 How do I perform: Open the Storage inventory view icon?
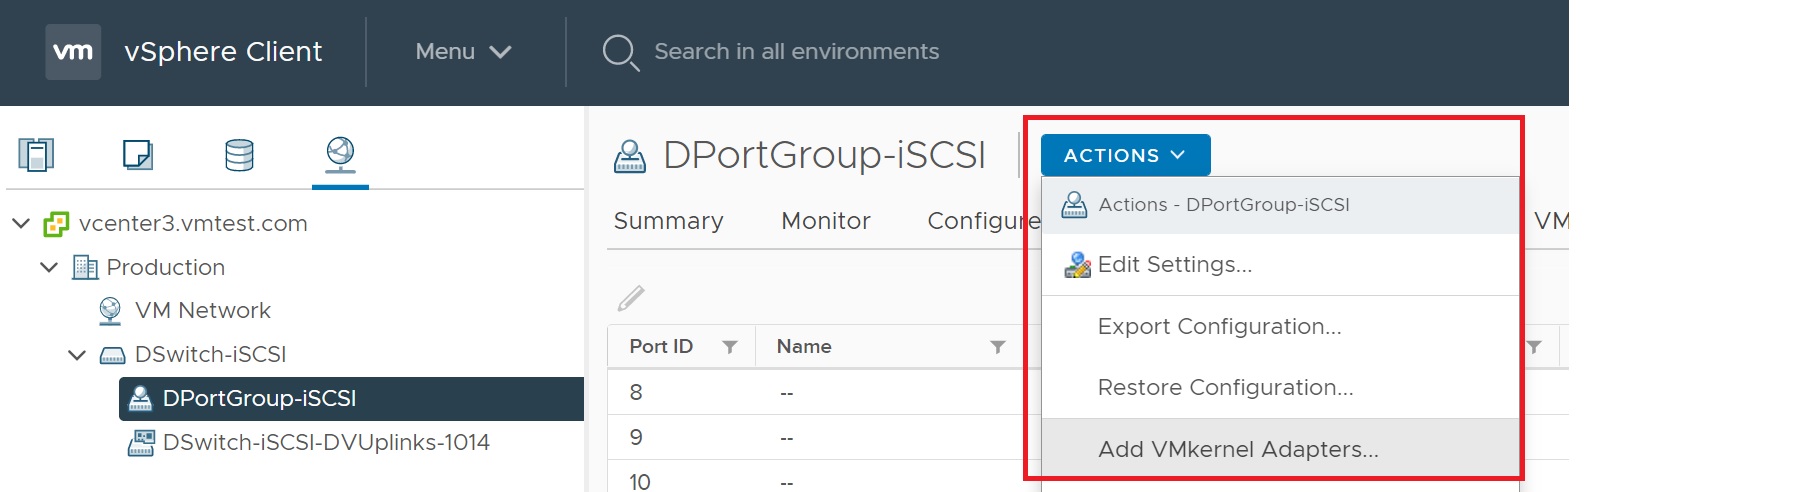pos(239,155)
